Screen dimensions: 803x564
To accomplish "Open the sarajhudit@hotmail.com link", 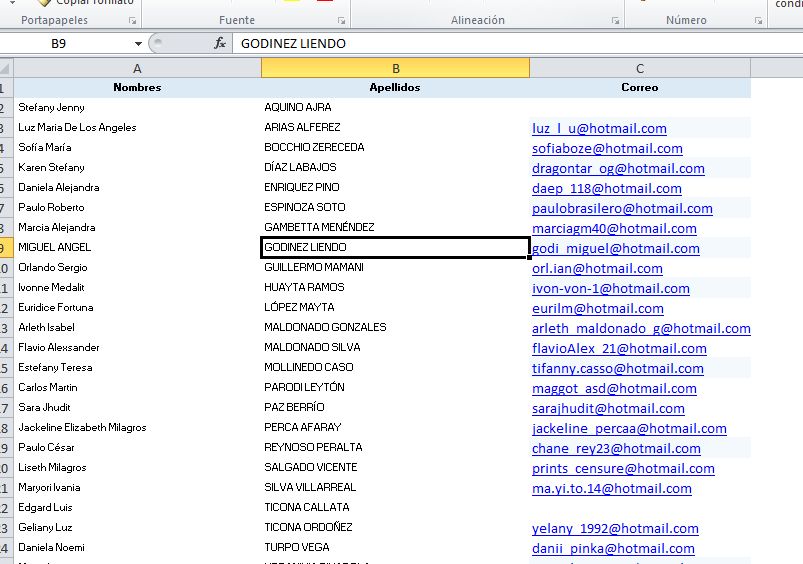I will coord(608,408).
